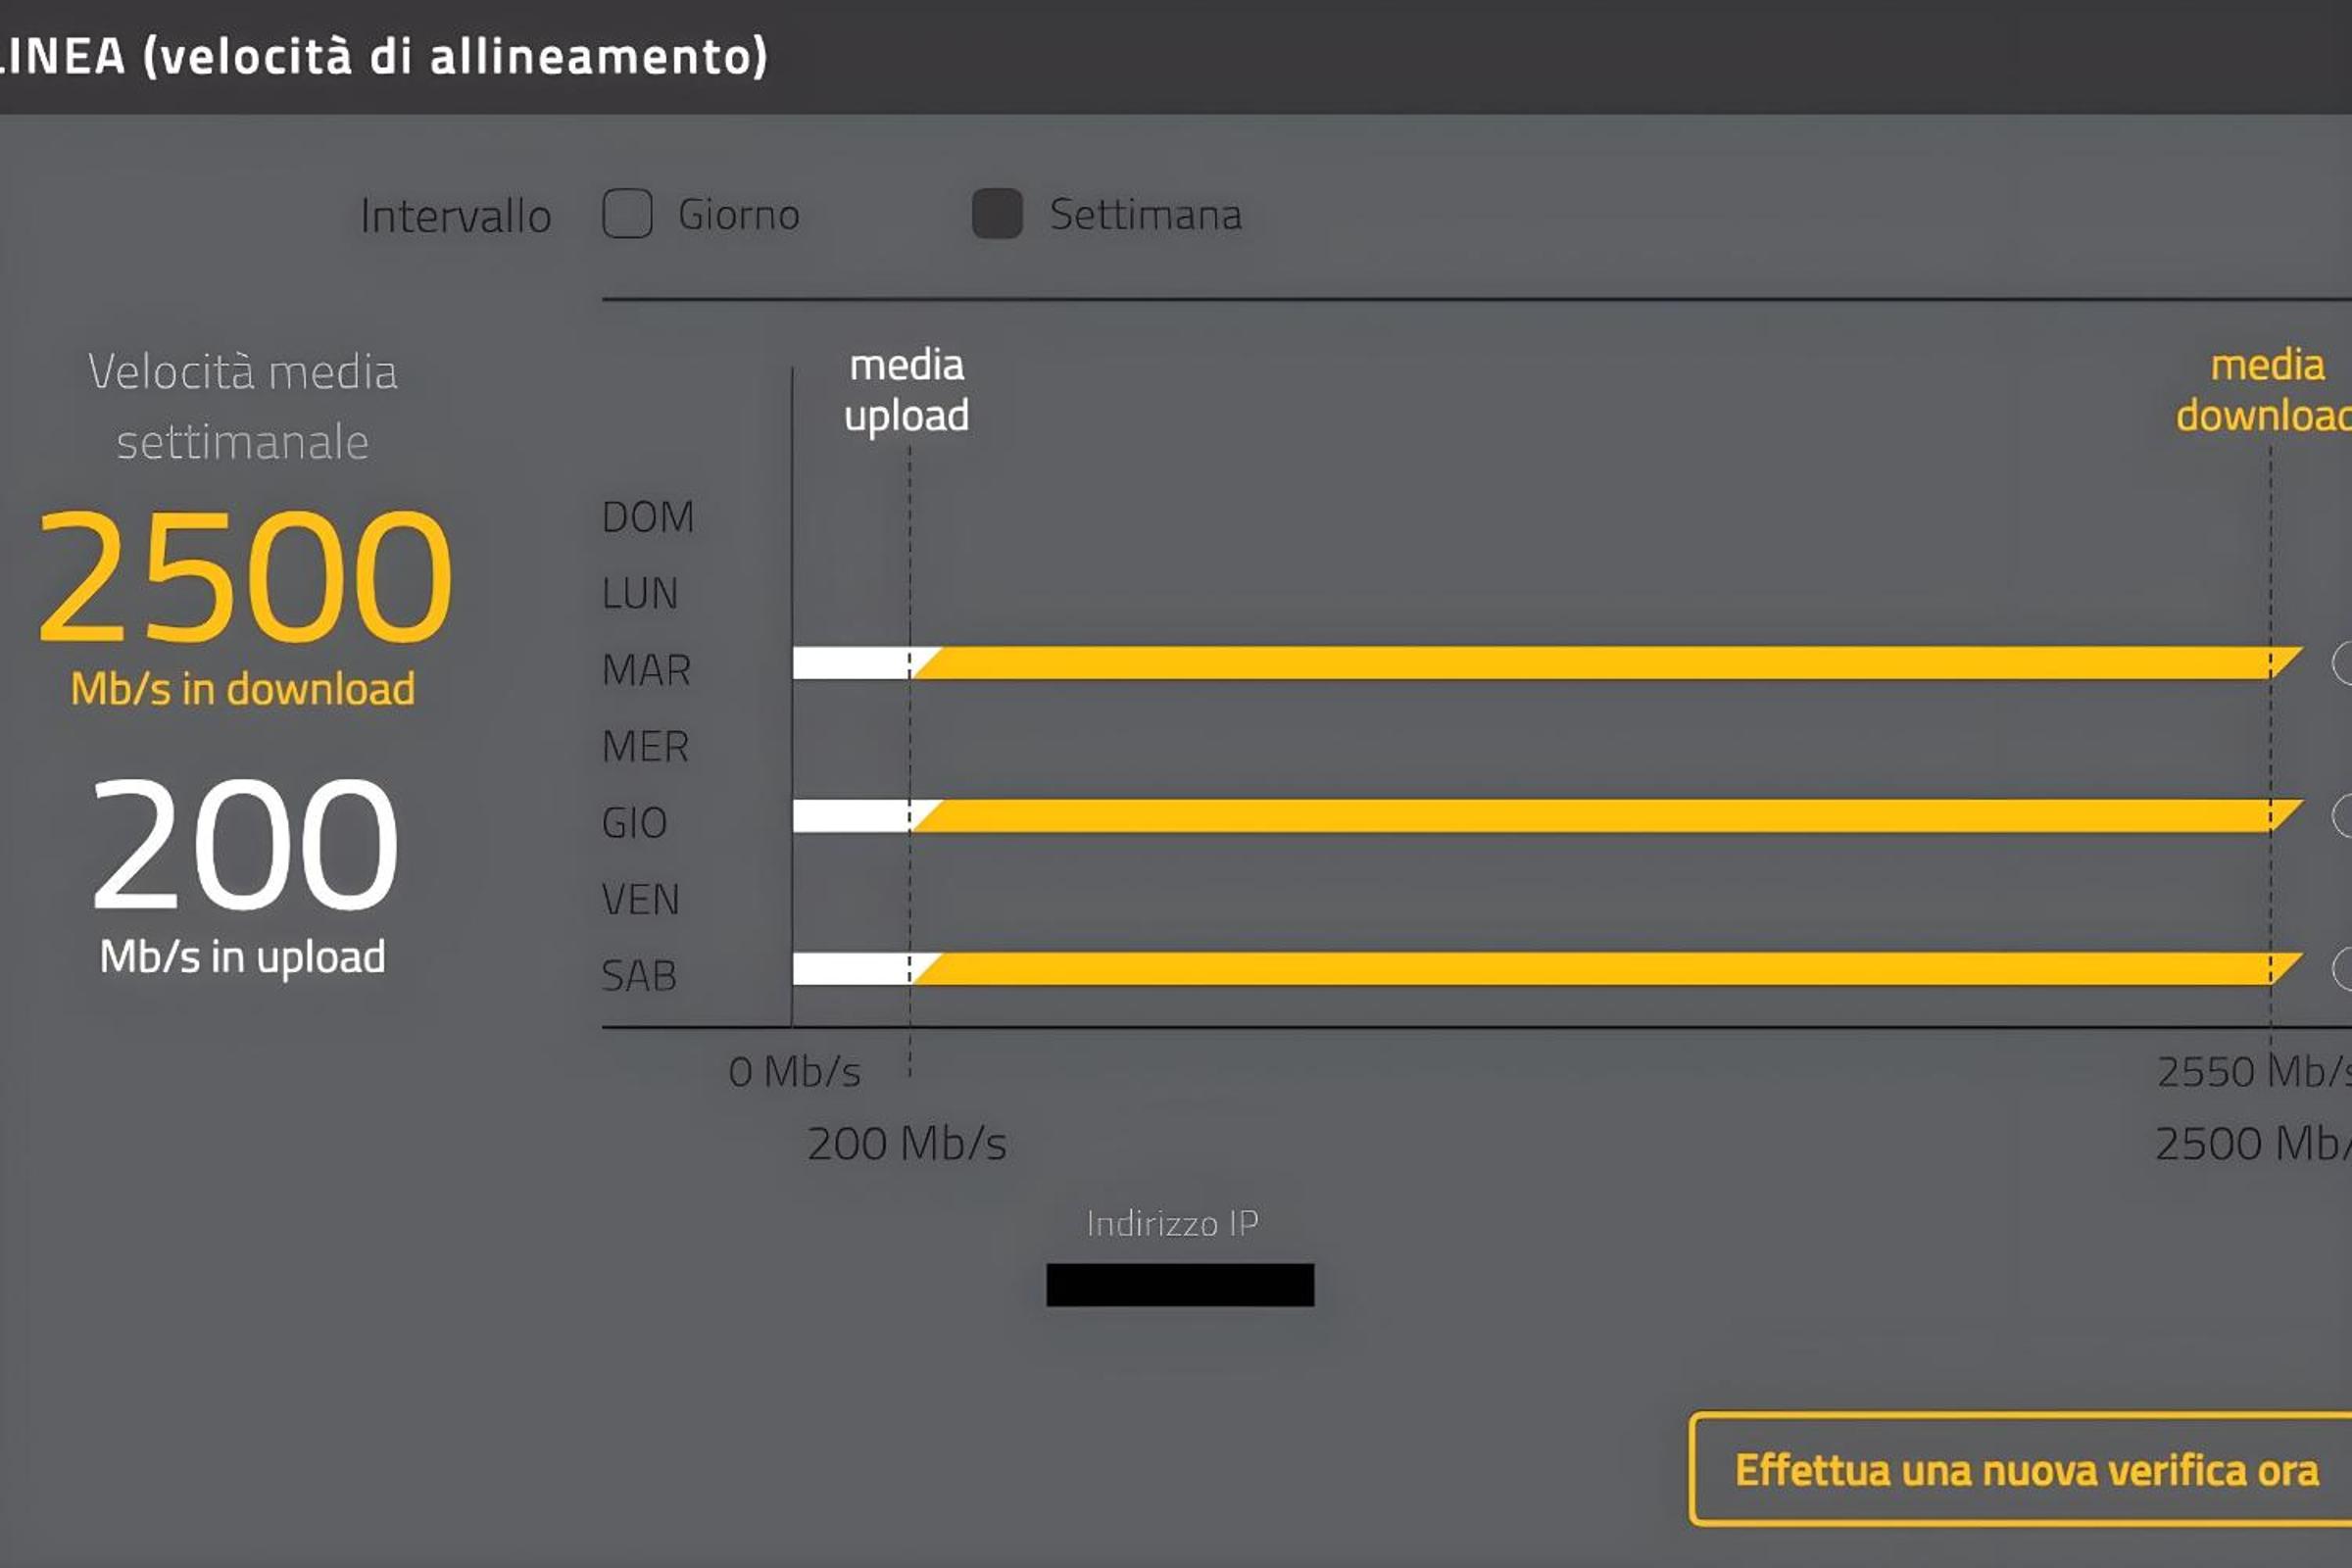Viewport: 2352px width, 1568px height.
Task: Toggle the Settimana interval checkbox
Action: 997,214
